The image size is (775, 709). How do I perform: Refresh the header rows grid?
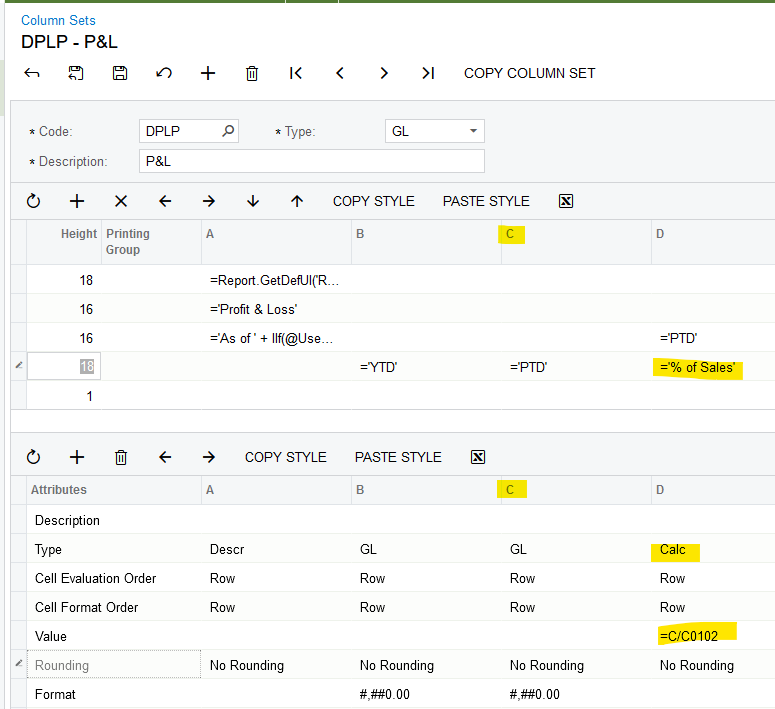33,201
